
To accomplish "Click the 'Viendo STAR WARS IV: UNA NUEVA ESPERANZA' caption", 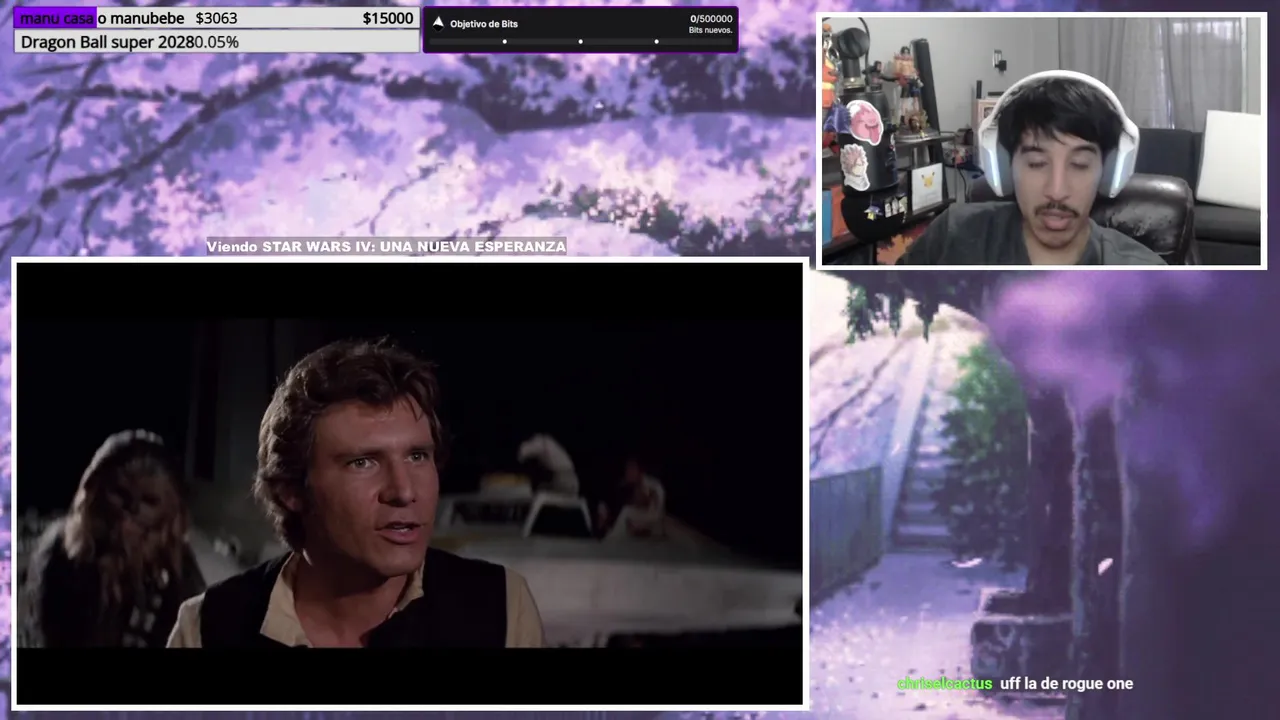I will [x=386, y=246].
